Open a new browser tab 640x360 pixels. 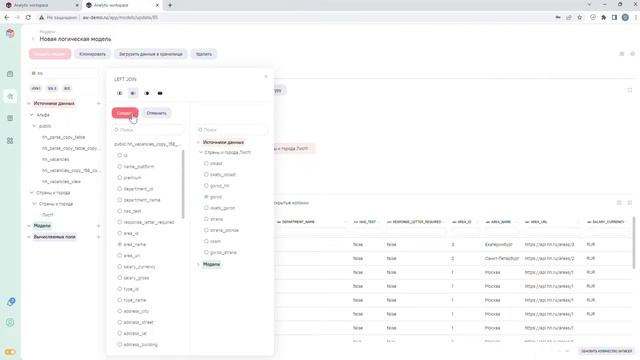coord(170,5)
